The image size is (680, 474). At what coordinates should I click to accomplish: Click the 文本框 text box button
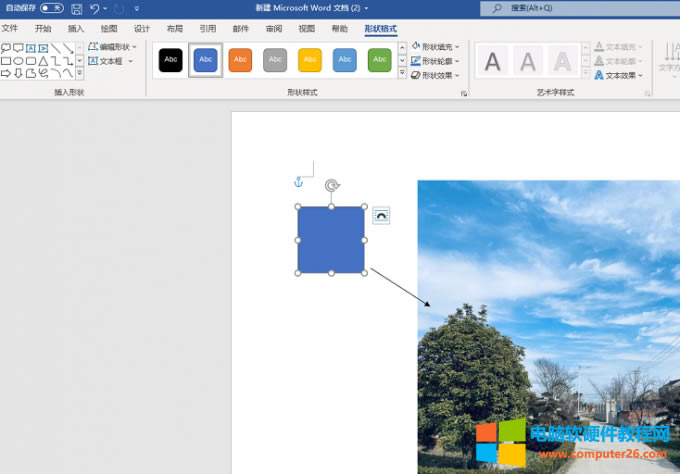110,61
